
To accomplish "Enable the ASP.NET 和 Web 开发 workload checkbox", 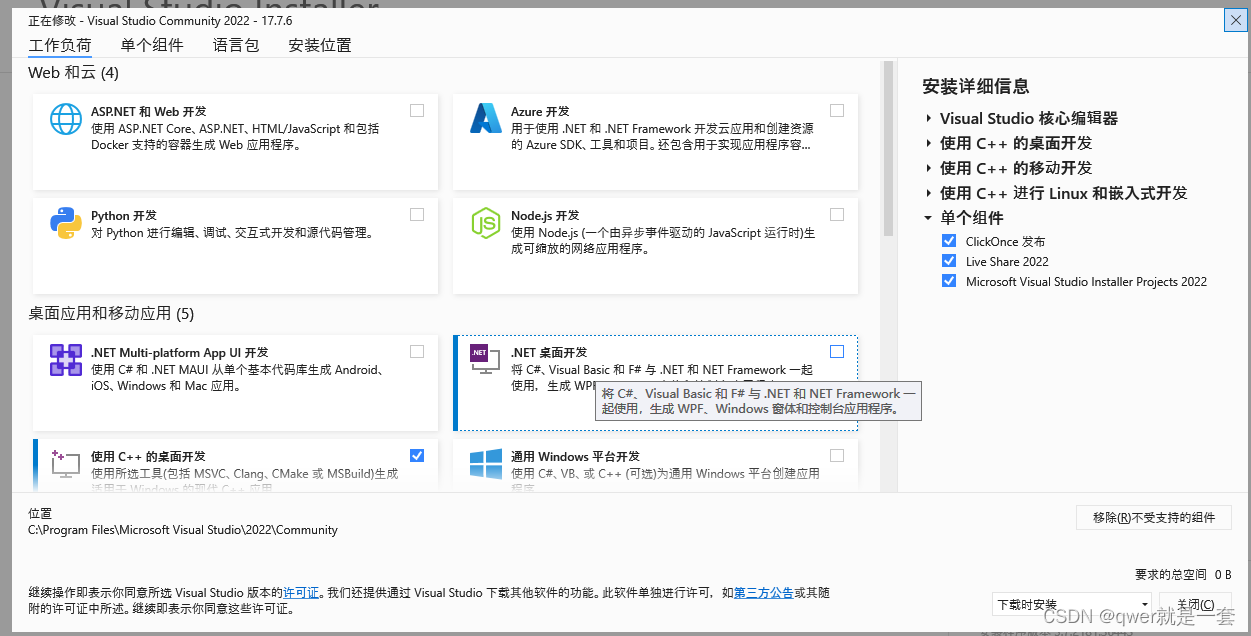I will click(417, 111).
